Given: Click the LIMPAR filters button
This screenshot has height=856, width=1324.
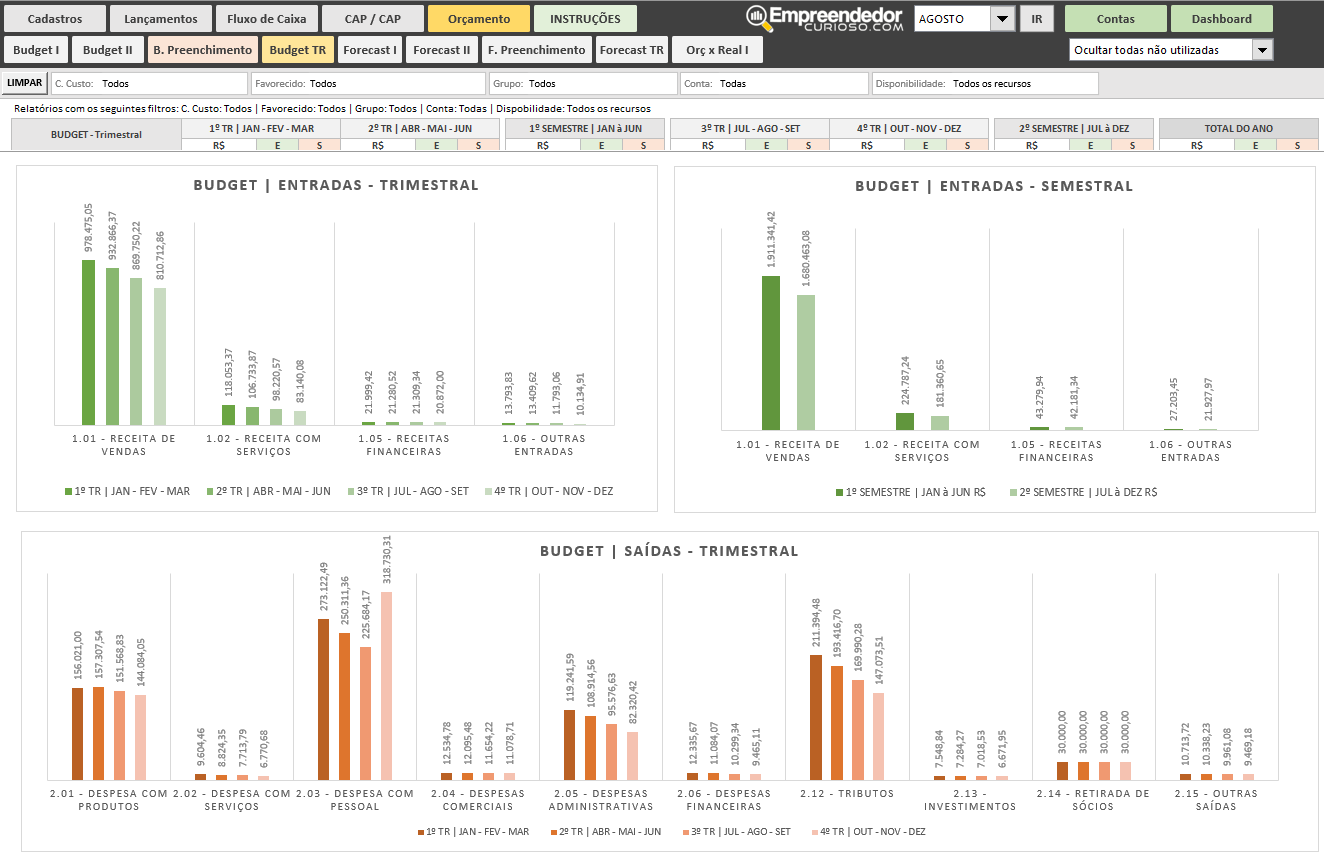Looking at the screenshot, I should coord(24,83).
